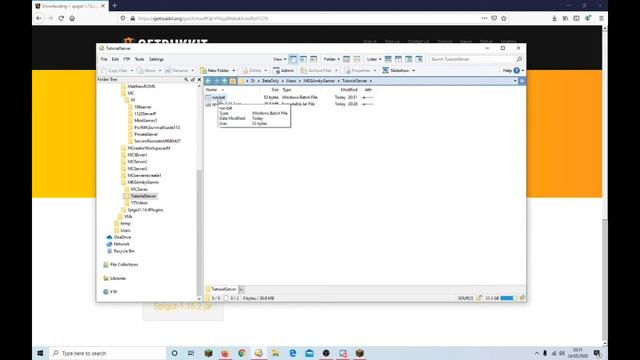Open the Settings menu
The image size is (640, 360).
156,59
